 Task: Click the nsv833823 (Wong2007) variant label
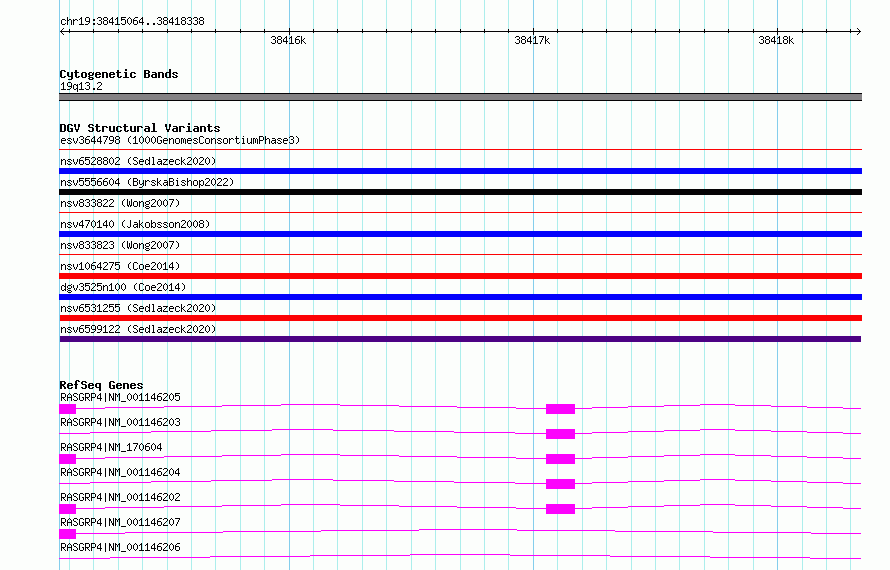coord(120,245)
